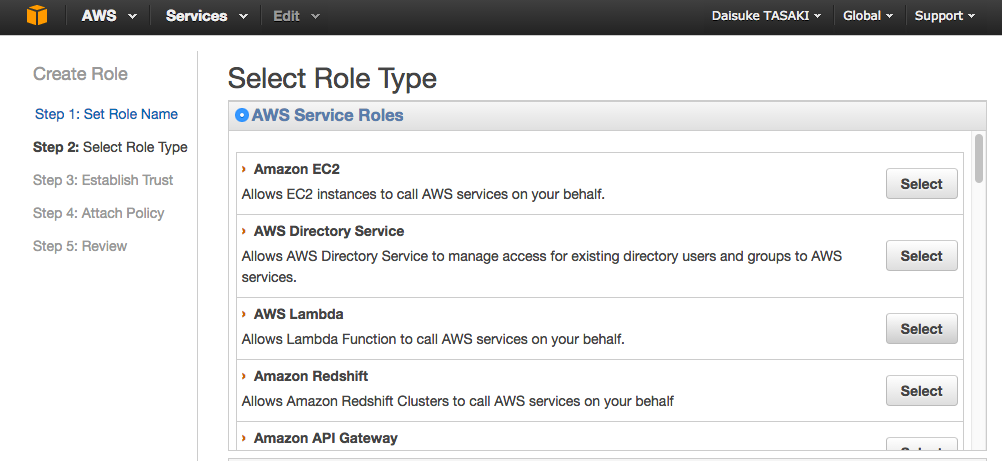Expand the AWS Lambda role arrow
Viewport: 1002px width, 461px height.
coord(244,314)
